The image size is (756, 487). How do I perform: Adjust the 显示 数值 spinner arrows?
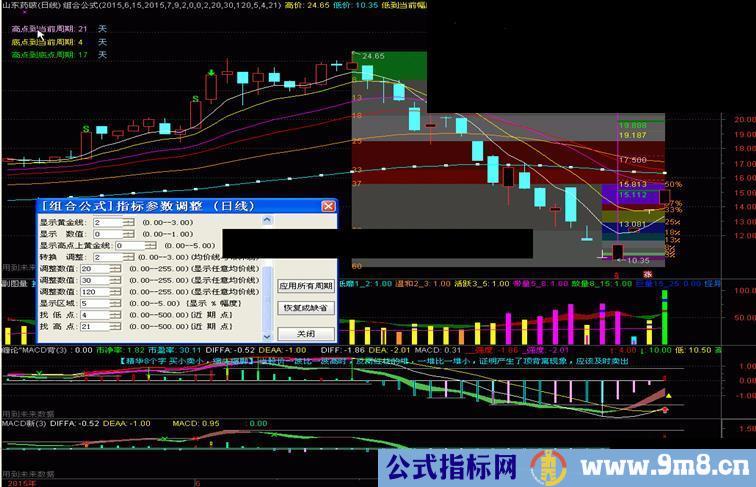point(128,232)
